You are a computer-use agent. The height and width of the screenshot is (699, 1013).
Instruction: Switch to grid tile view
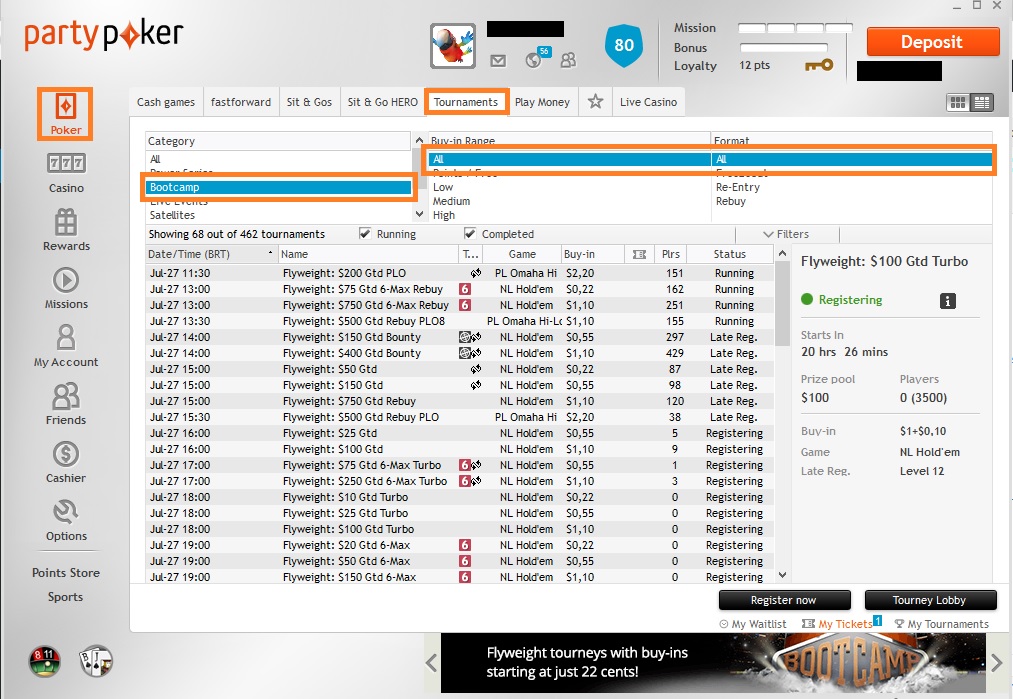[x=958, y=102]
